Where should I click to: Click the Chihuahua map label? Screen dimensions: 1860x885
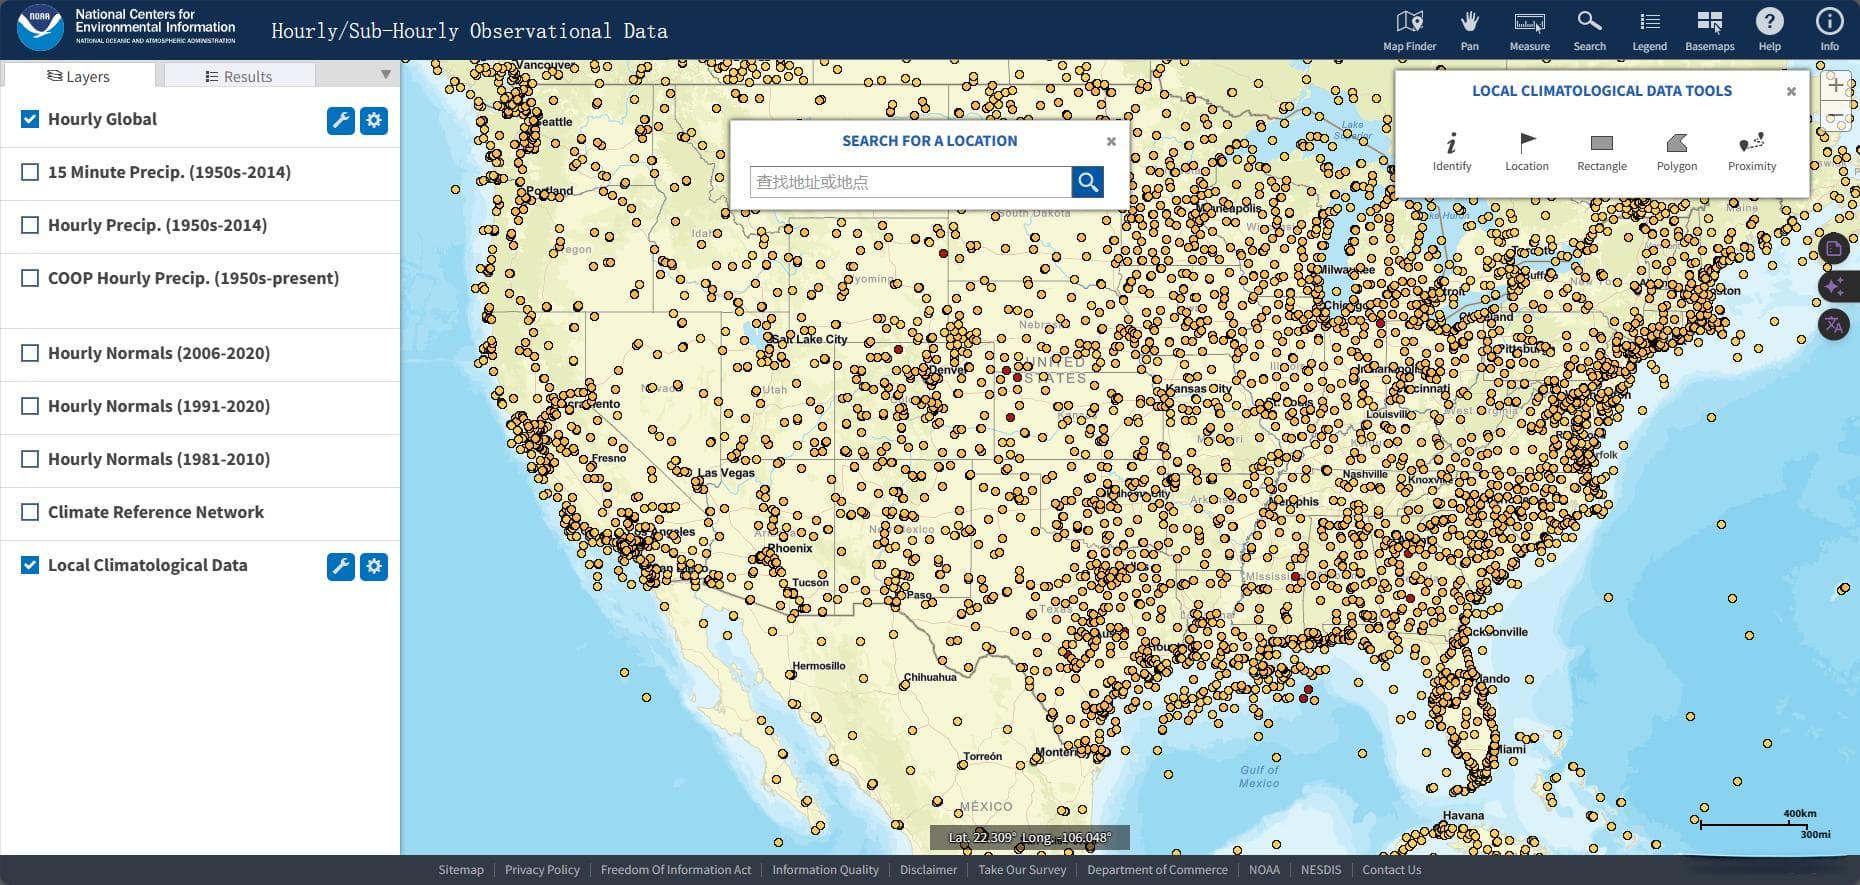[930, 677]
